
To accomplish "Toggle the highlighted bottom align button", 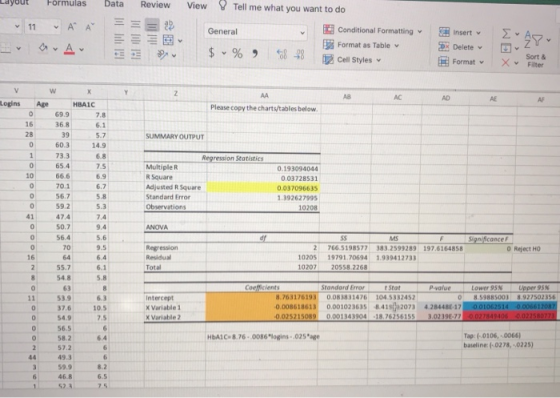I will [152, 25].
